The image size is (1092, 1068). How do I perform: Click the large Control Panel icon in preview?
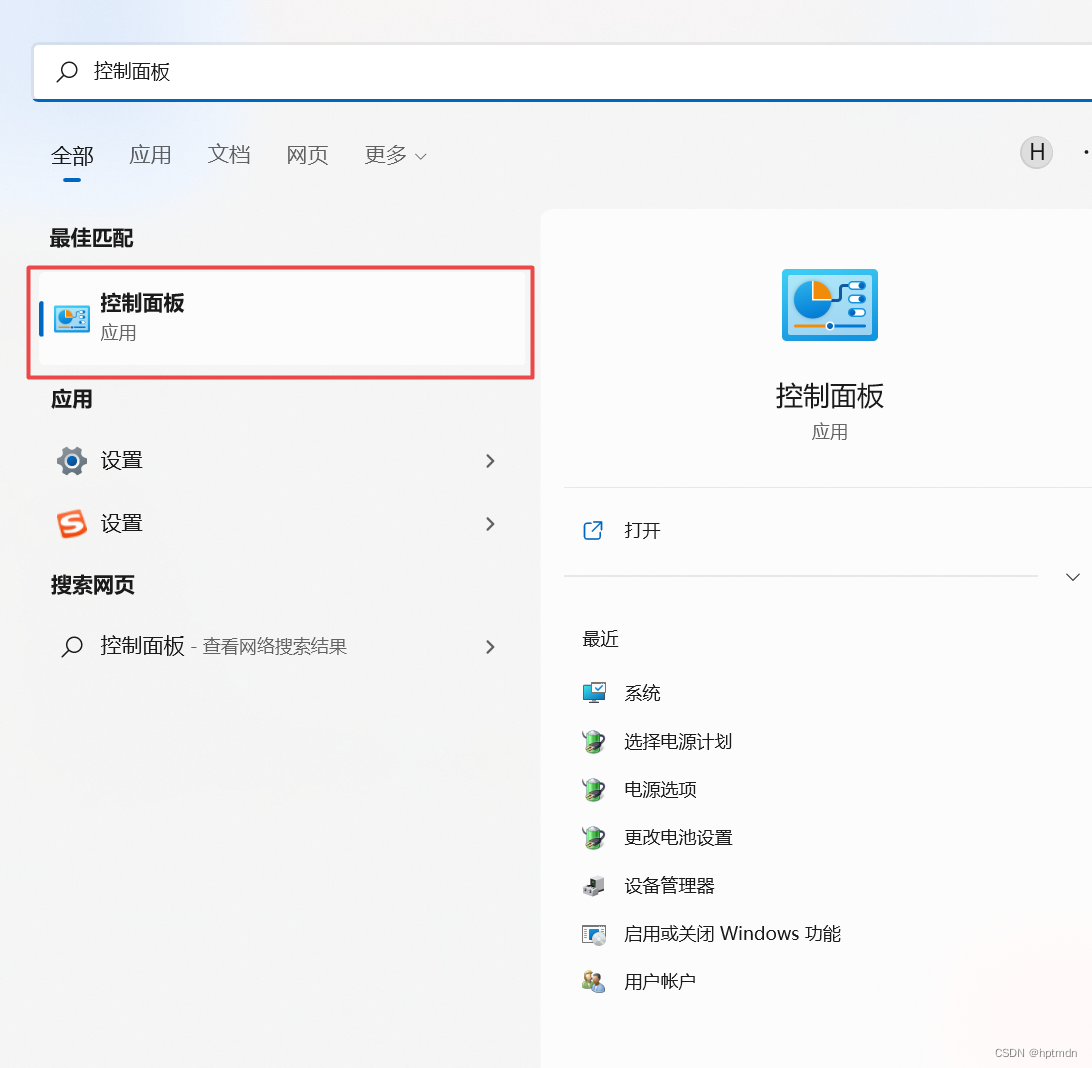[x=829, y=305]
